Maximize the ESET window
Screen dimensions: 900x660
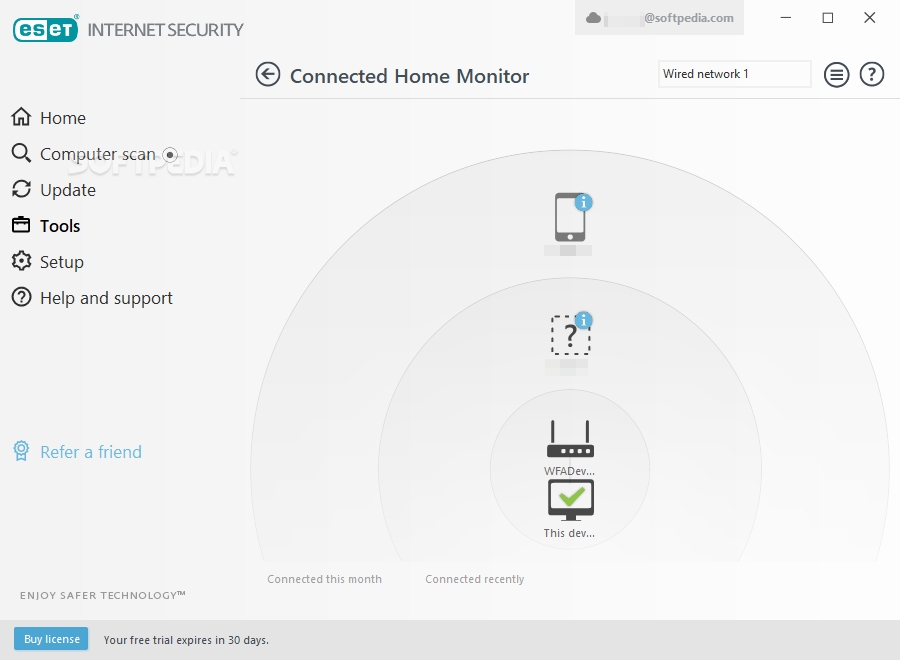click(828, 18)
